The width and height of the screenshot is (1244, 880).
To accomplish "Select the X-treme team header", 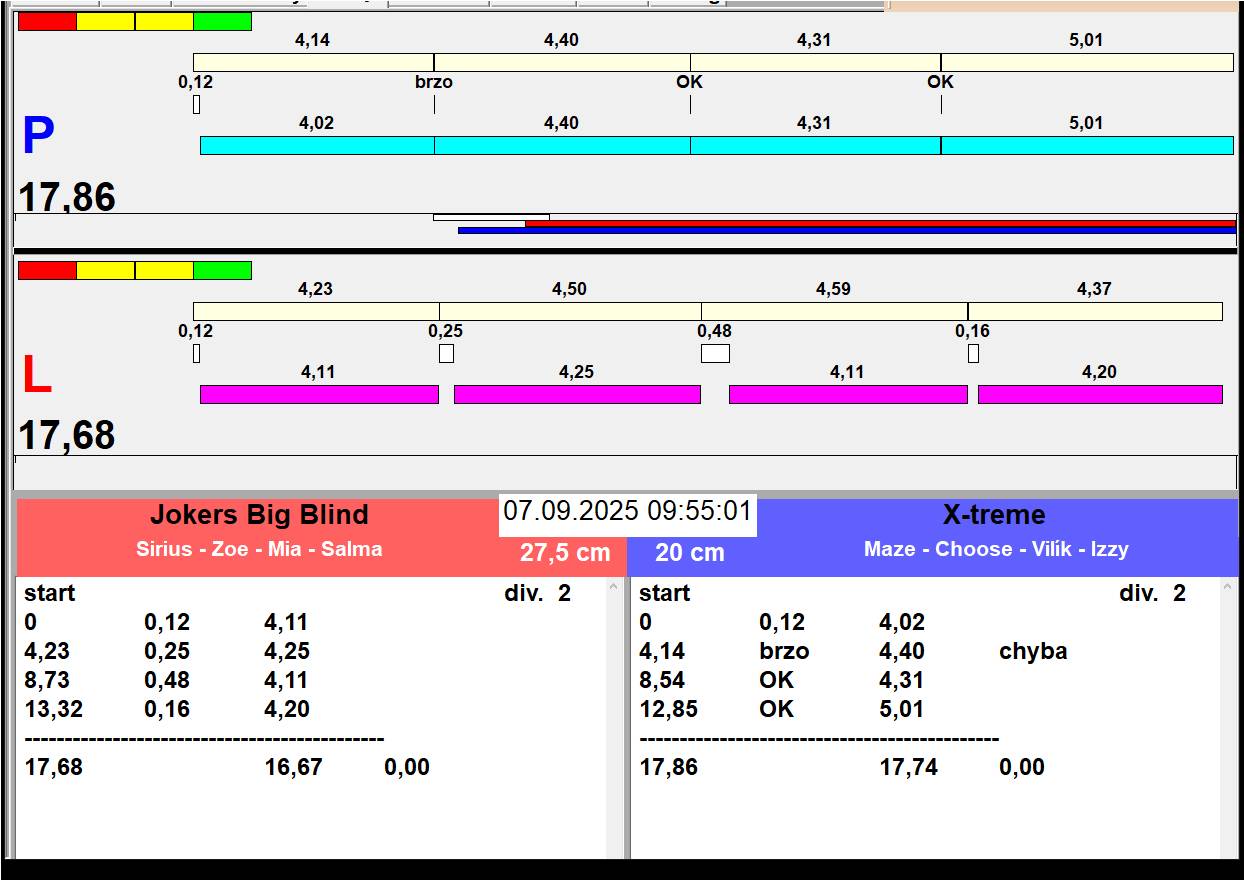I will click(994, 515).
